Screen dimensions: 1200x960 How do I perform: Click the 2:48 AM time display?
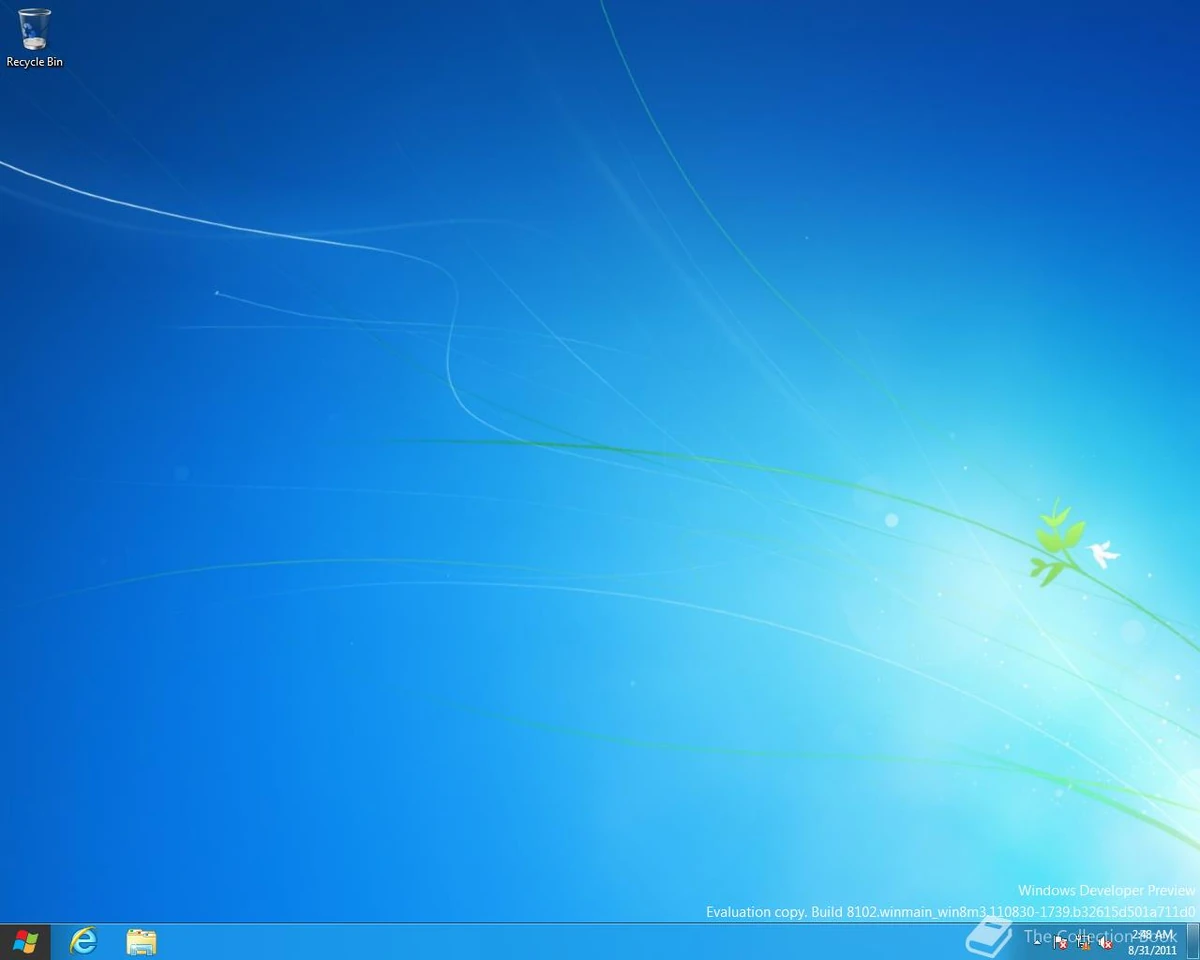coord(1153,933)
